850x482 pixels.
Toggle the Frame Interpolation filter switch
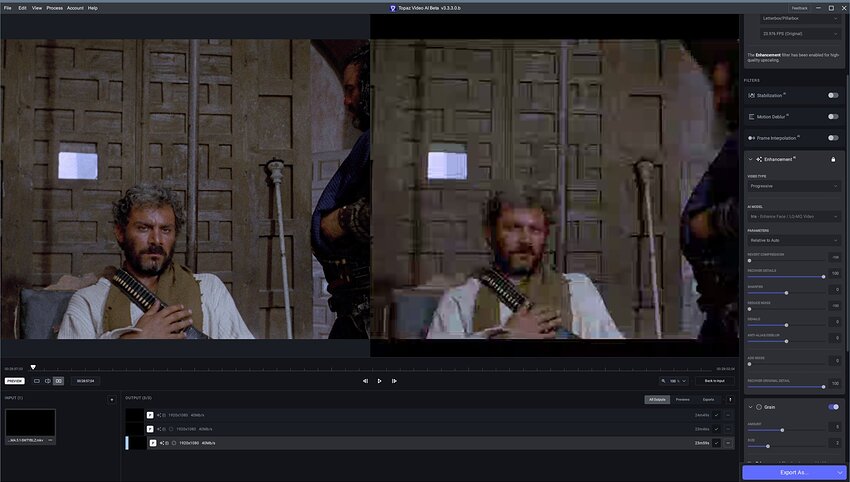point(833,138)
